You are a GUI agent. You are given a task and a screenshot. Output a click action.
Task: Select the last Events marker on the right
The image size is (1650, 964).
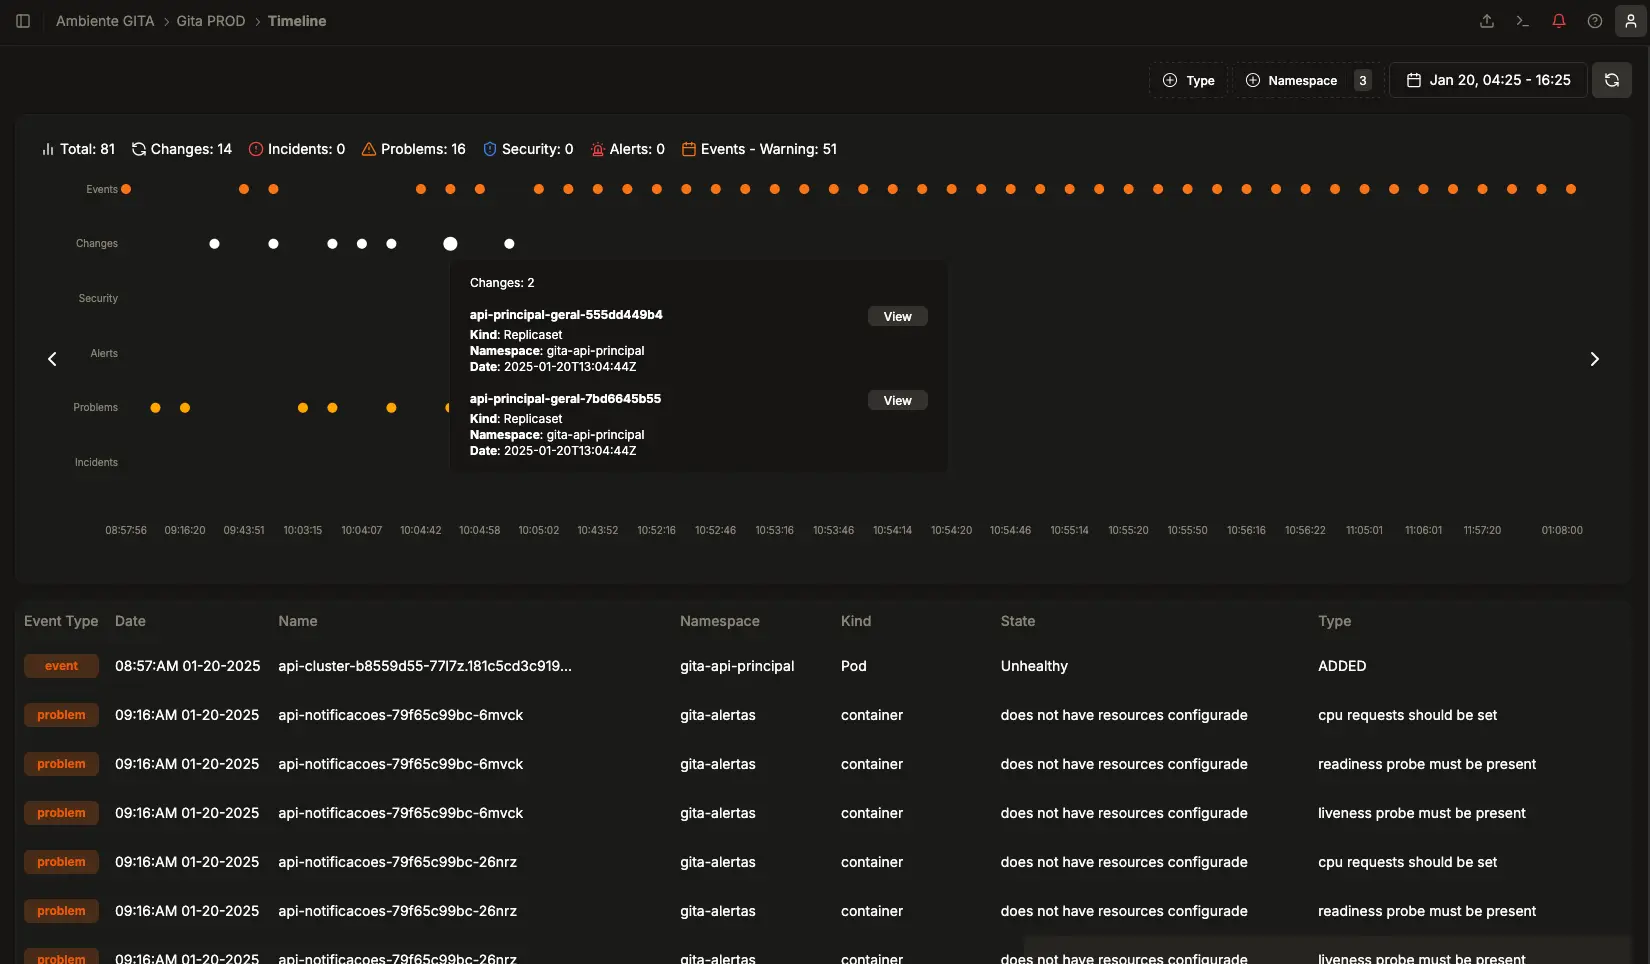(1571, 189)
